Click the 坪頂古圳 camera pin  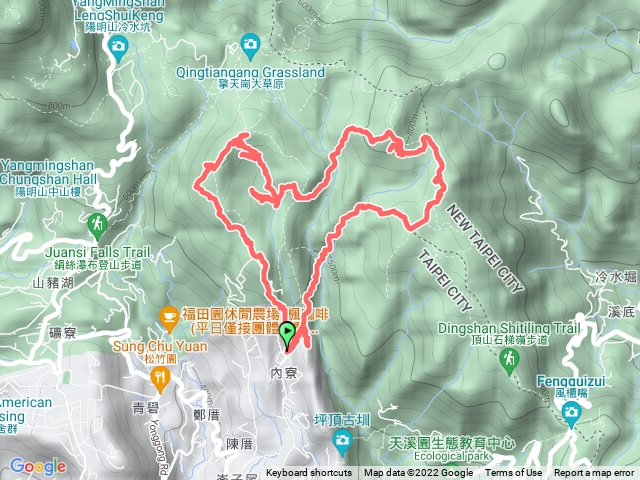[x=342, y=442]
